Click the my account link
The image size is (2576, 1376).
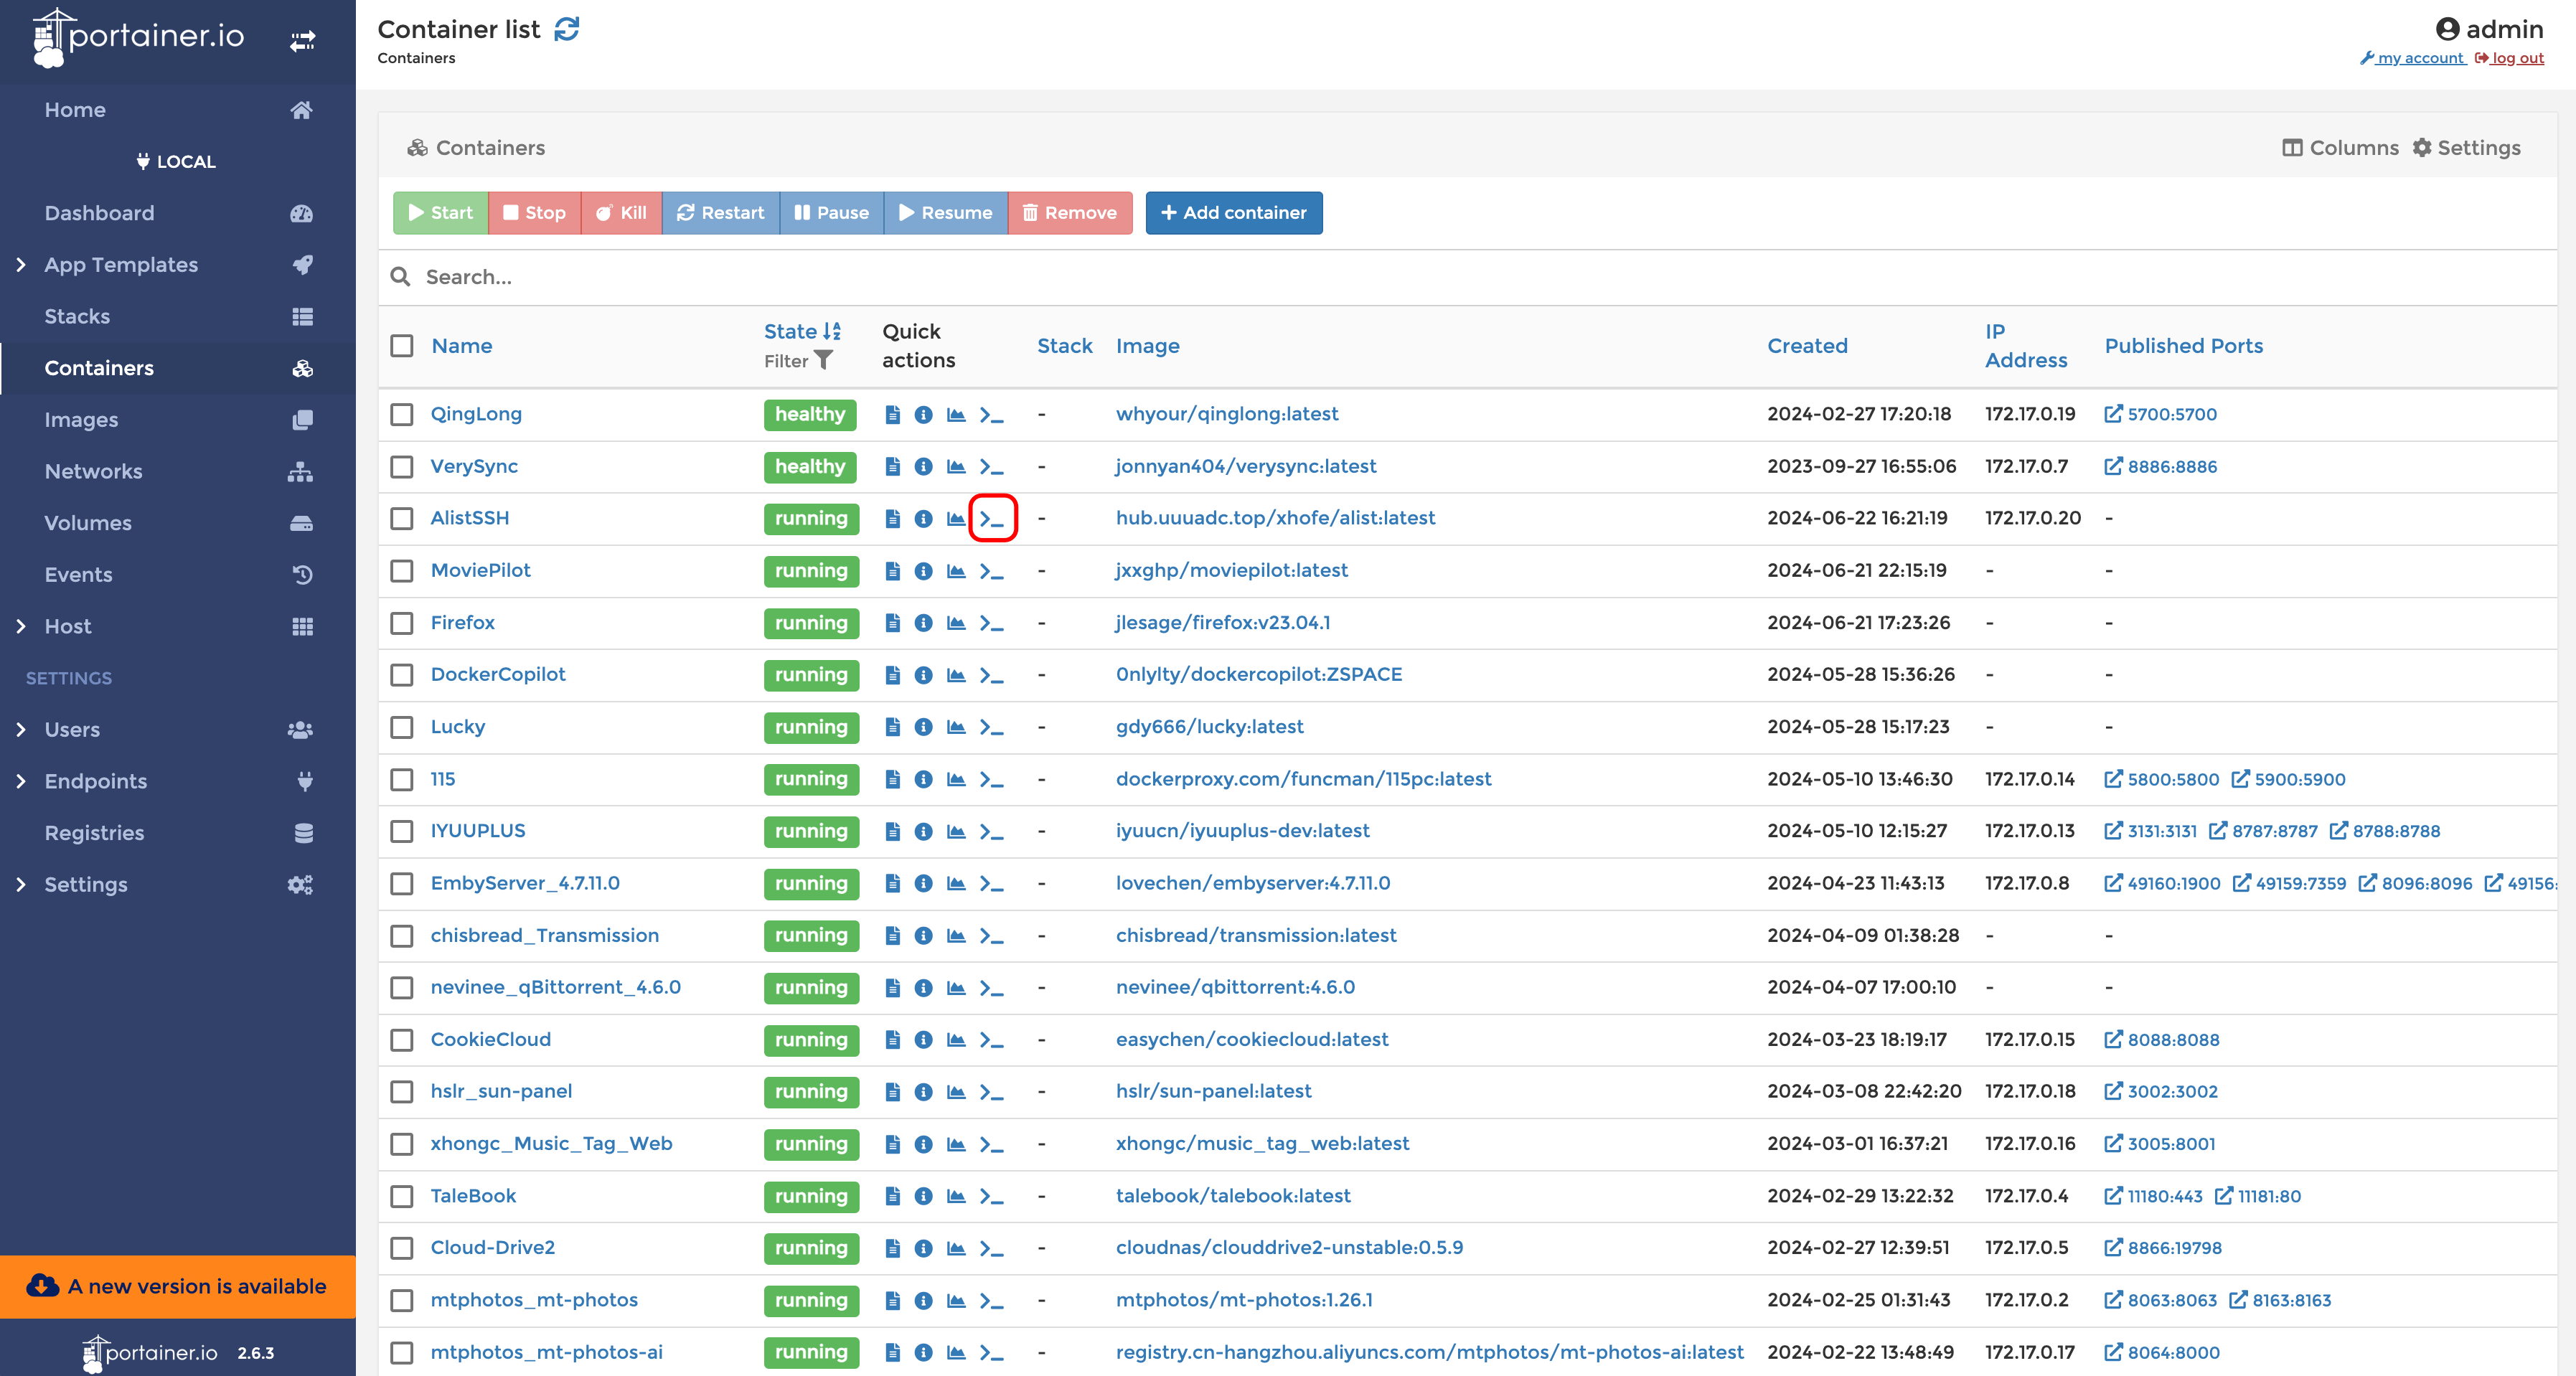point(2412,58)
